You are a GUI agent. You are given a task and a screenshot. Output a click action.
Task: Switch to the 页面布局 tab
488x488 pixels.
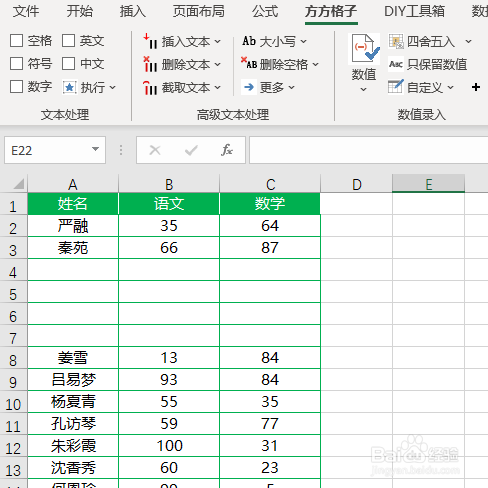coord(199,11)
